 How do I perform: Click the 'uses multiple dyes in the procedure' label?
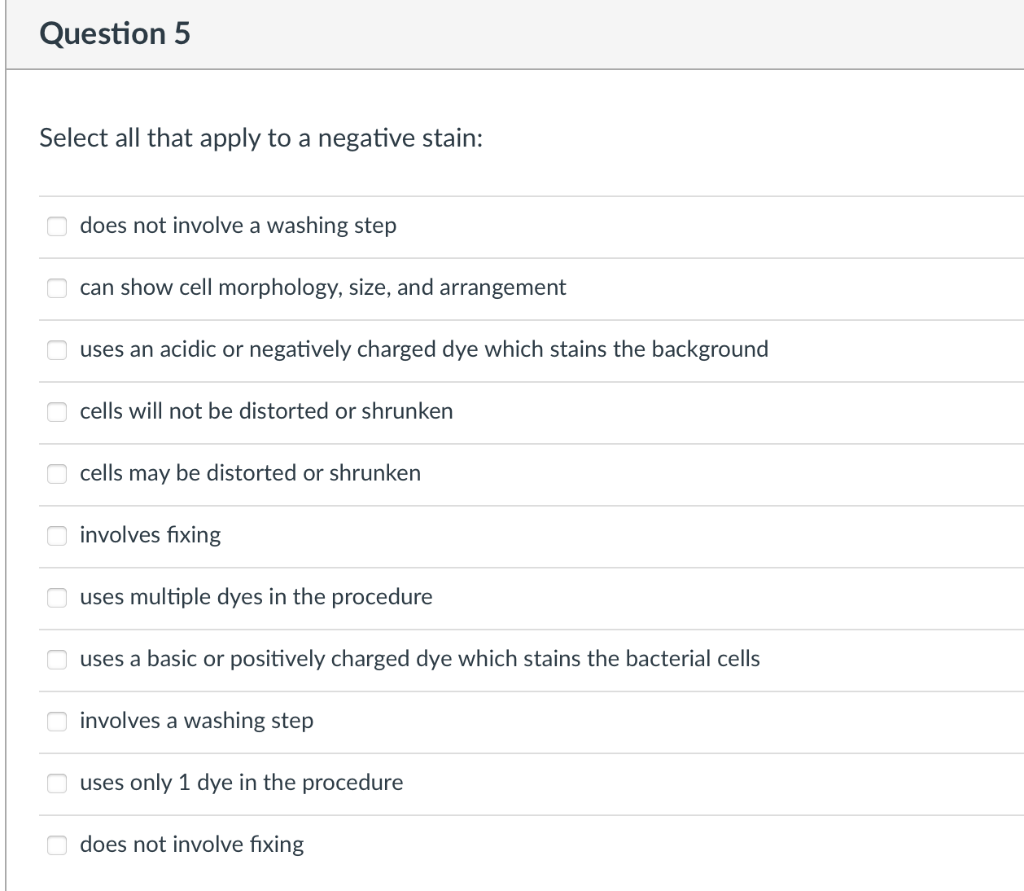tap(256, 597)
